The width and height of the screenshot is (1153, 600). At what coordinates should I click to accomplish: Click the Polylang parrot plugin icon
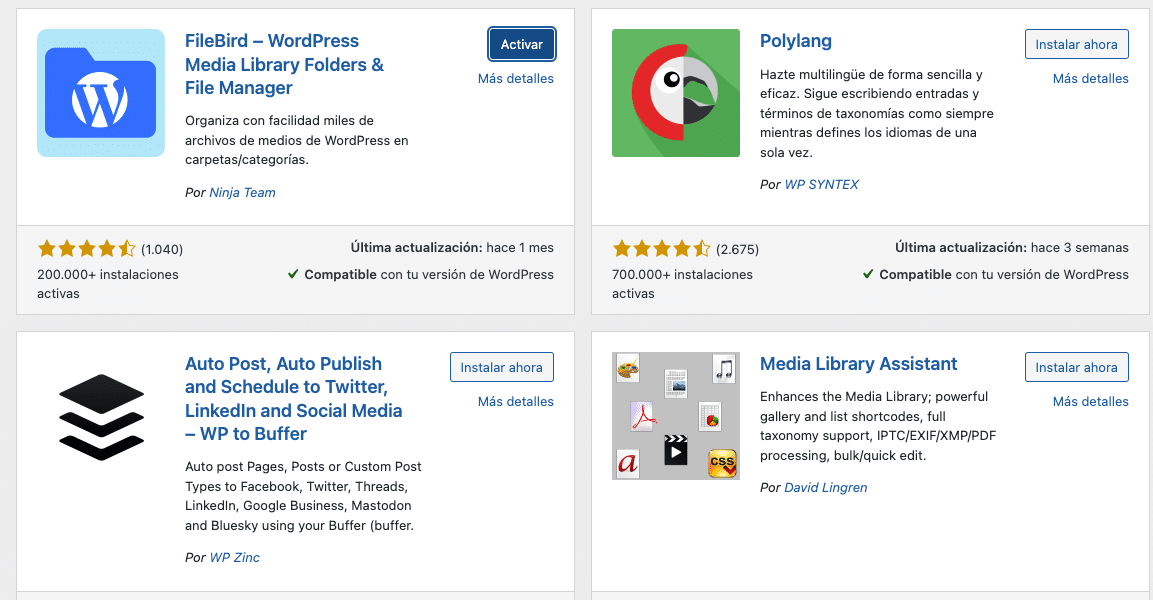[x=676, y=93]
